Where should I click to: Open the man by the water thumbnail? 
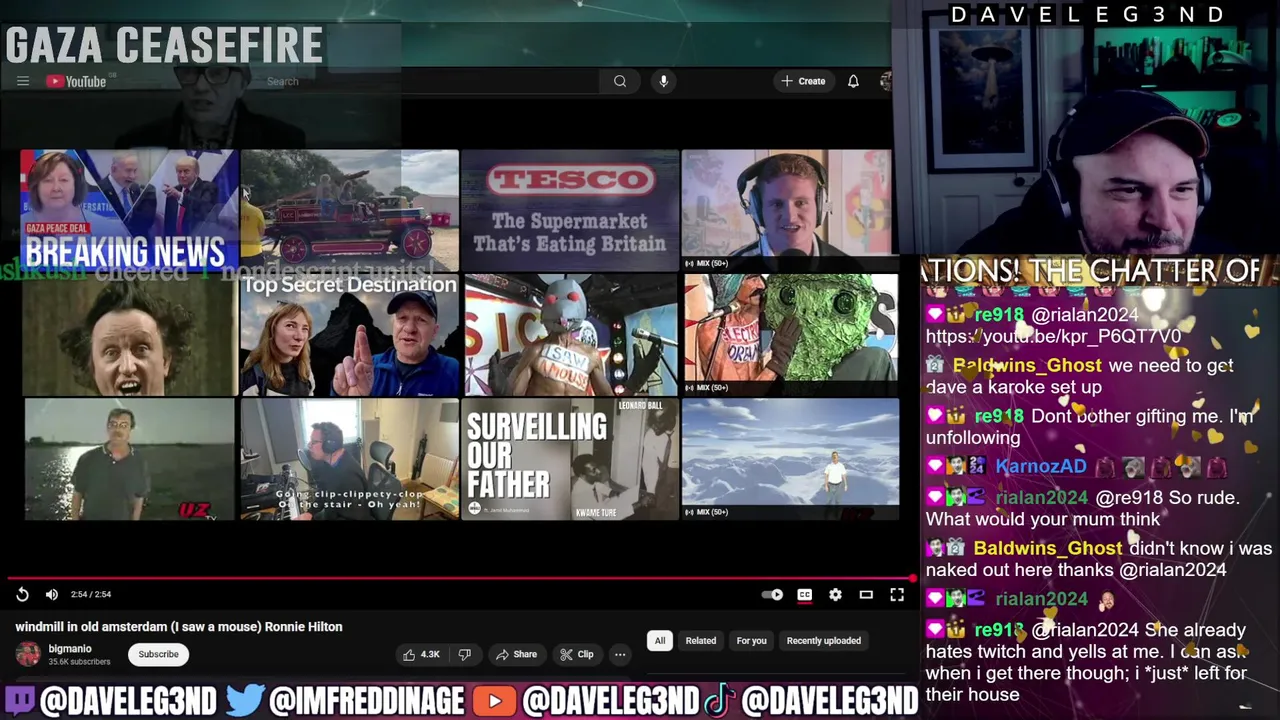pyautogui.click(x=129, y=459)
